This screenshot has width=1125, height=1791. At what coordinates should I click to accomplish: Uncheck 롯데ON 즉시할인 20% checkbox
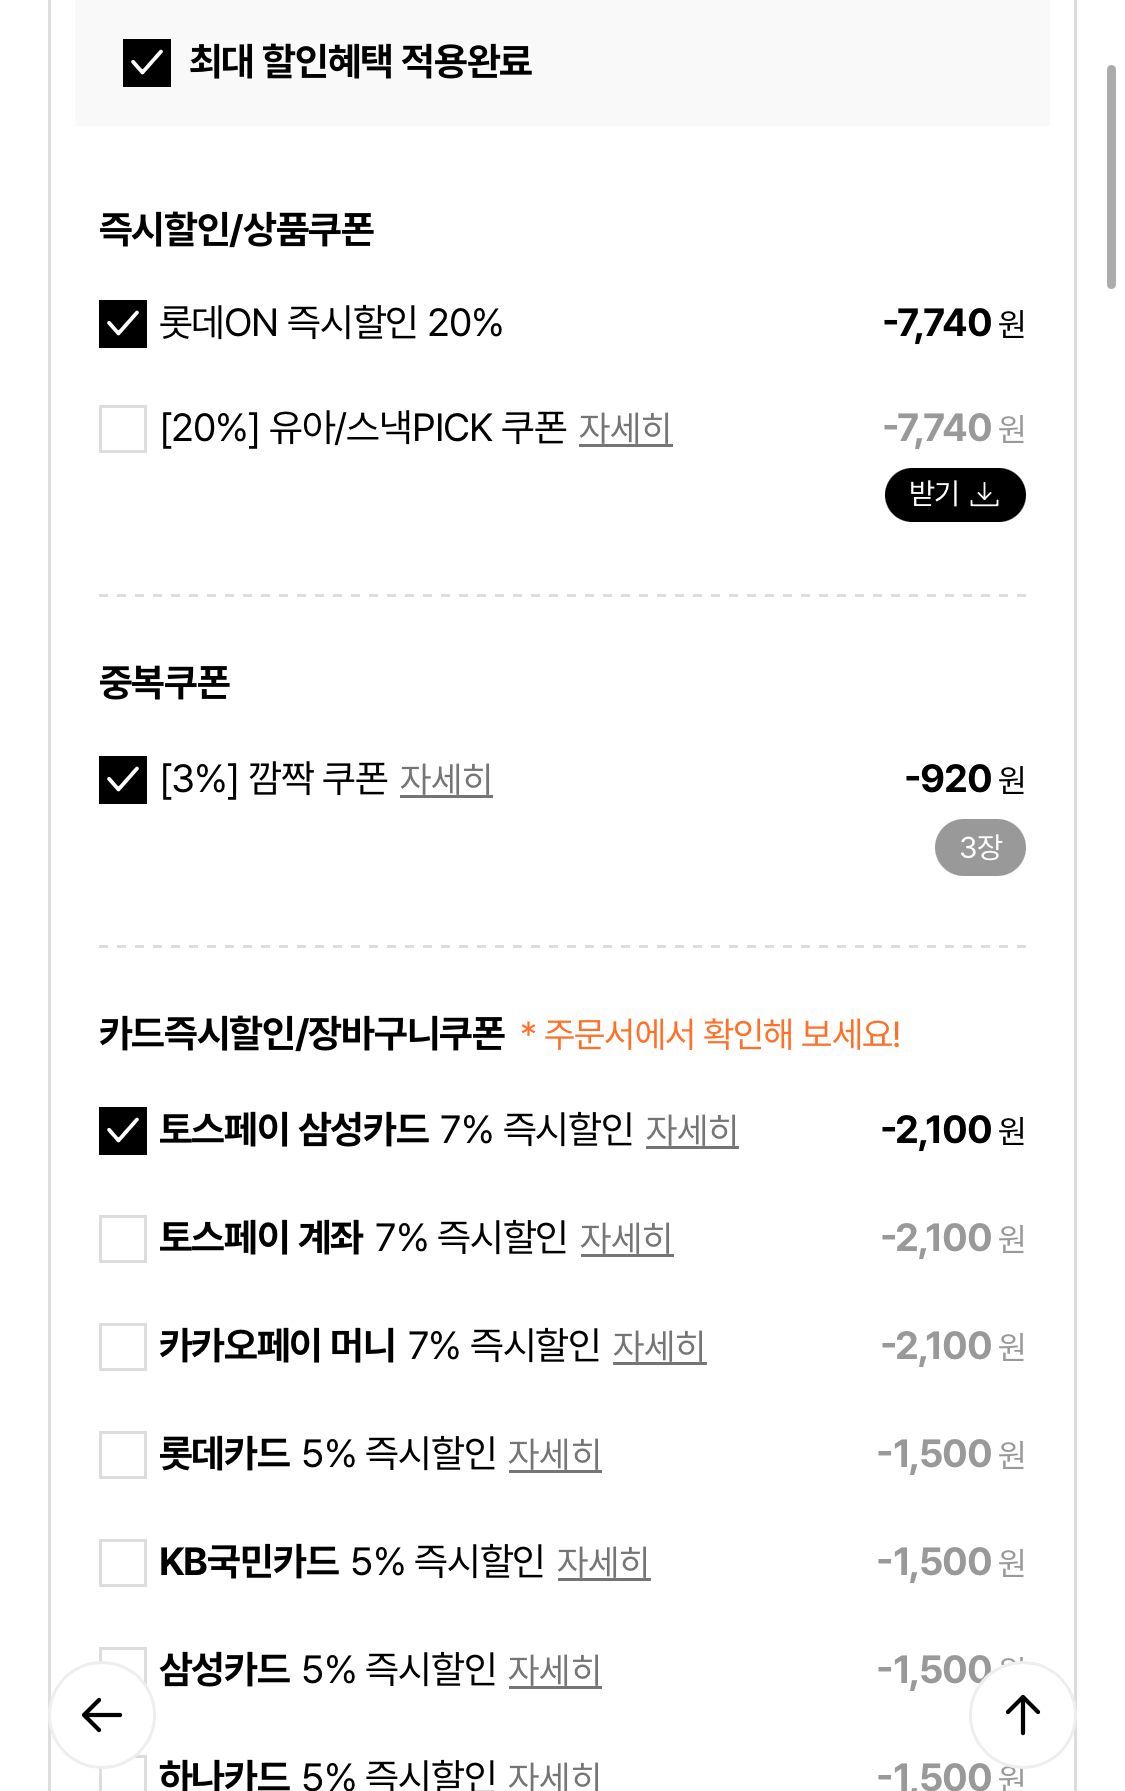(x=123, y=323)
